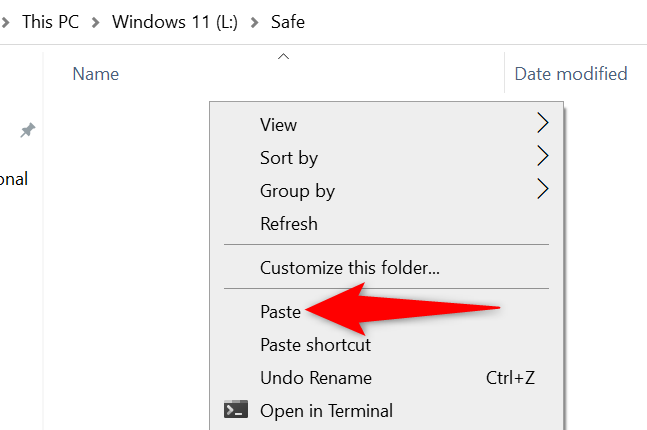
Task: Select the Paste shortcut option
Action: tap(315, 344)
